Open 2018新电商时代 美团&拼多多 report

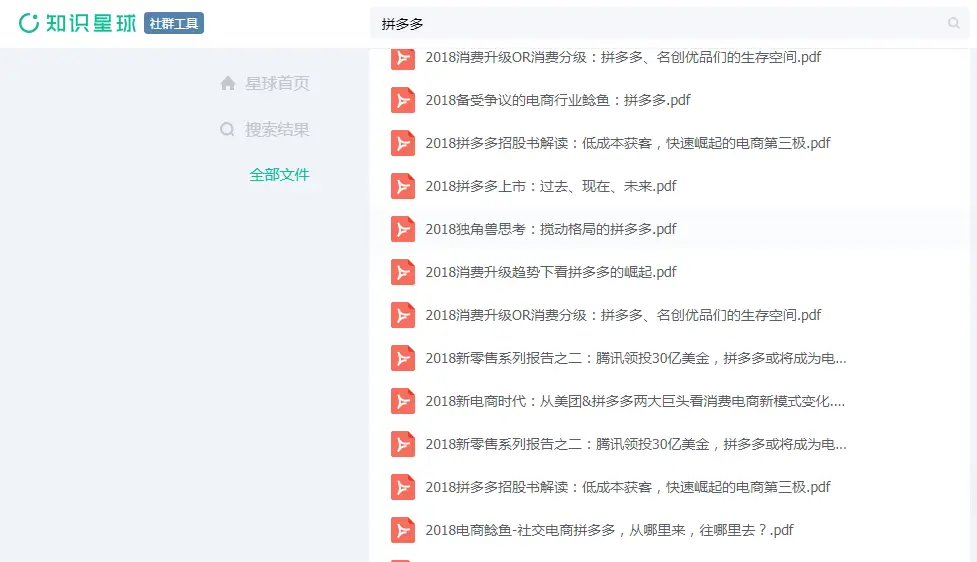click(634, 401)
